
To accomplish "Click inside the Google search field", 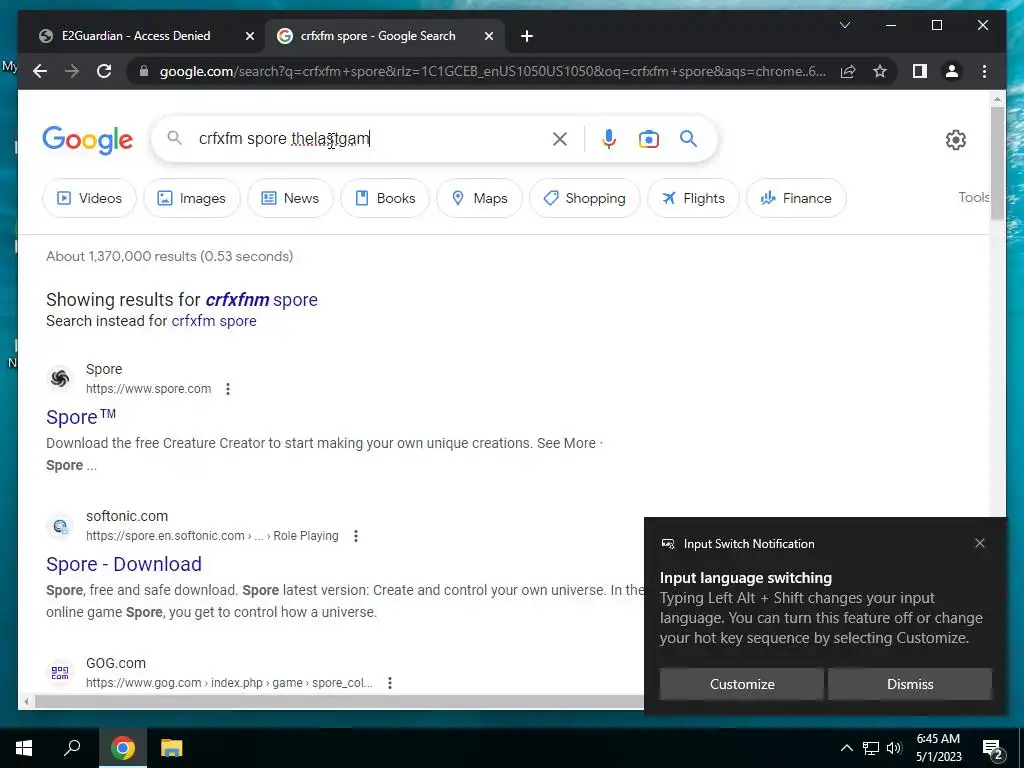I will (369, 138).
